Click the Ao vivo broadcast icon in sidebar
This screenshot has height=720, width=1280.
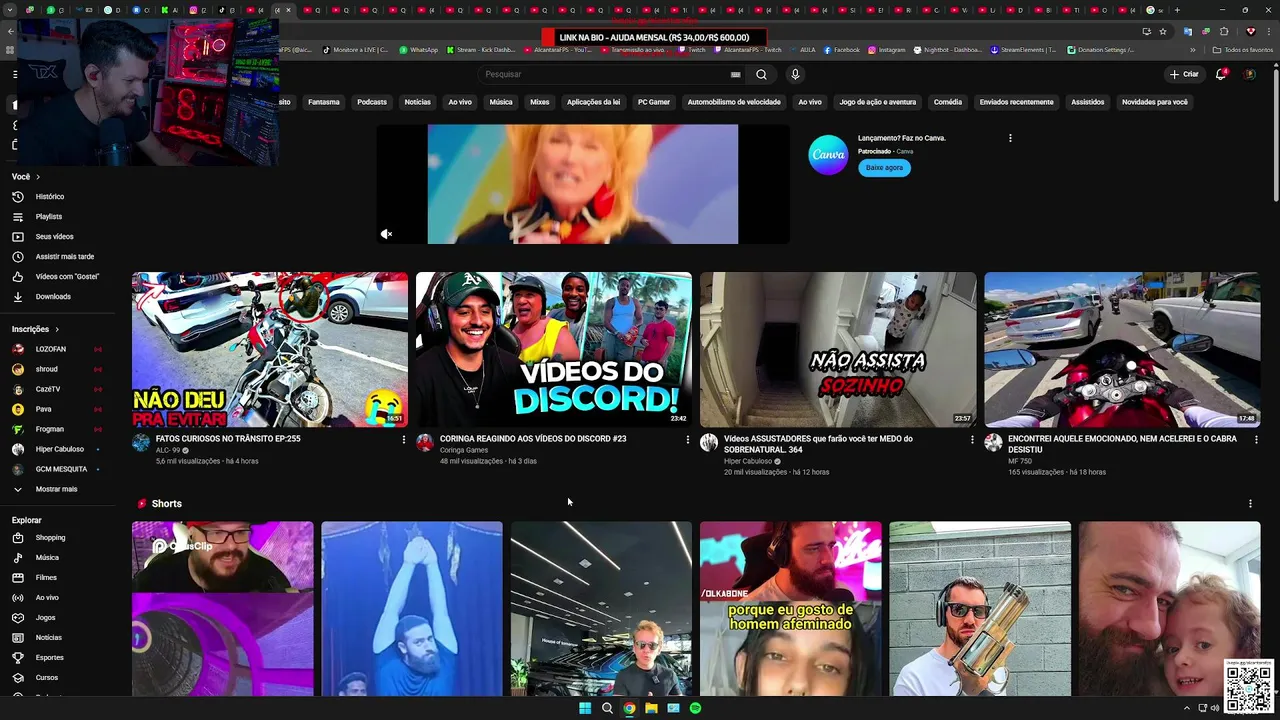pos(17,597)
